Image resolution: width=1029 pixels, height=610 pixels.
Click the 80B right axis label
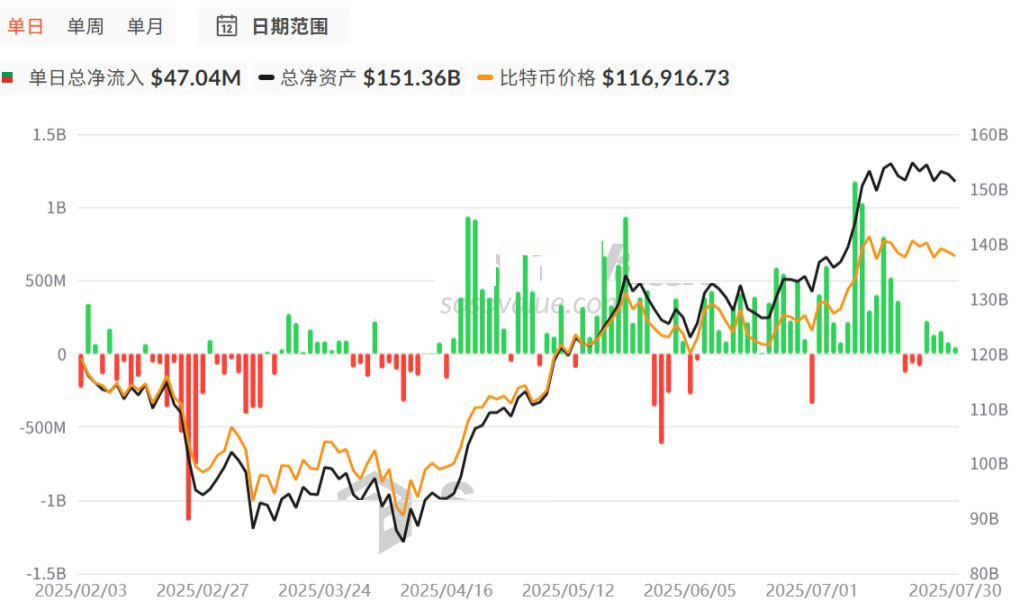tap(984, 574)
